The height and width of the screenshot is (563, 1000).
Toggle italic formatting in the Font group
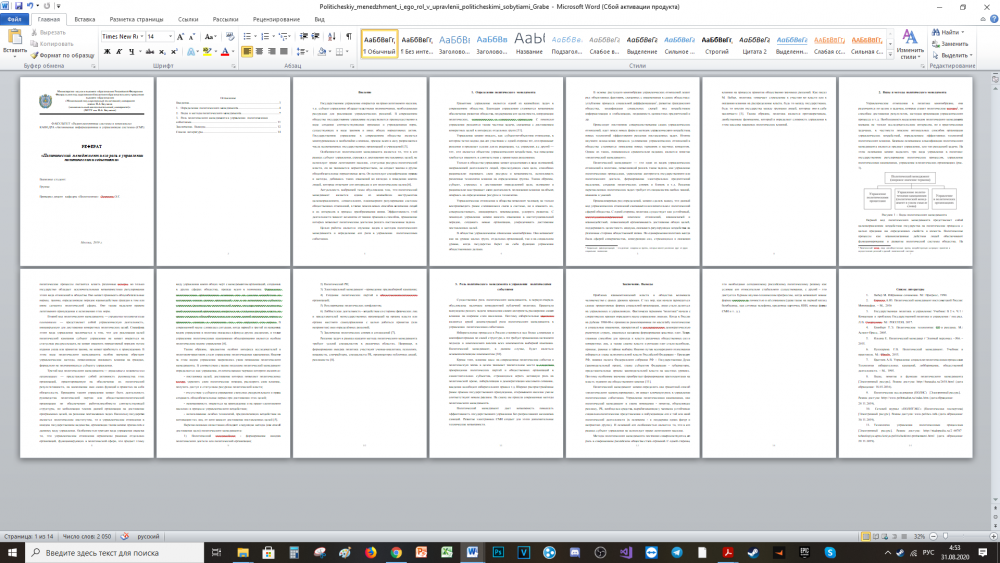tap(118, 53)
